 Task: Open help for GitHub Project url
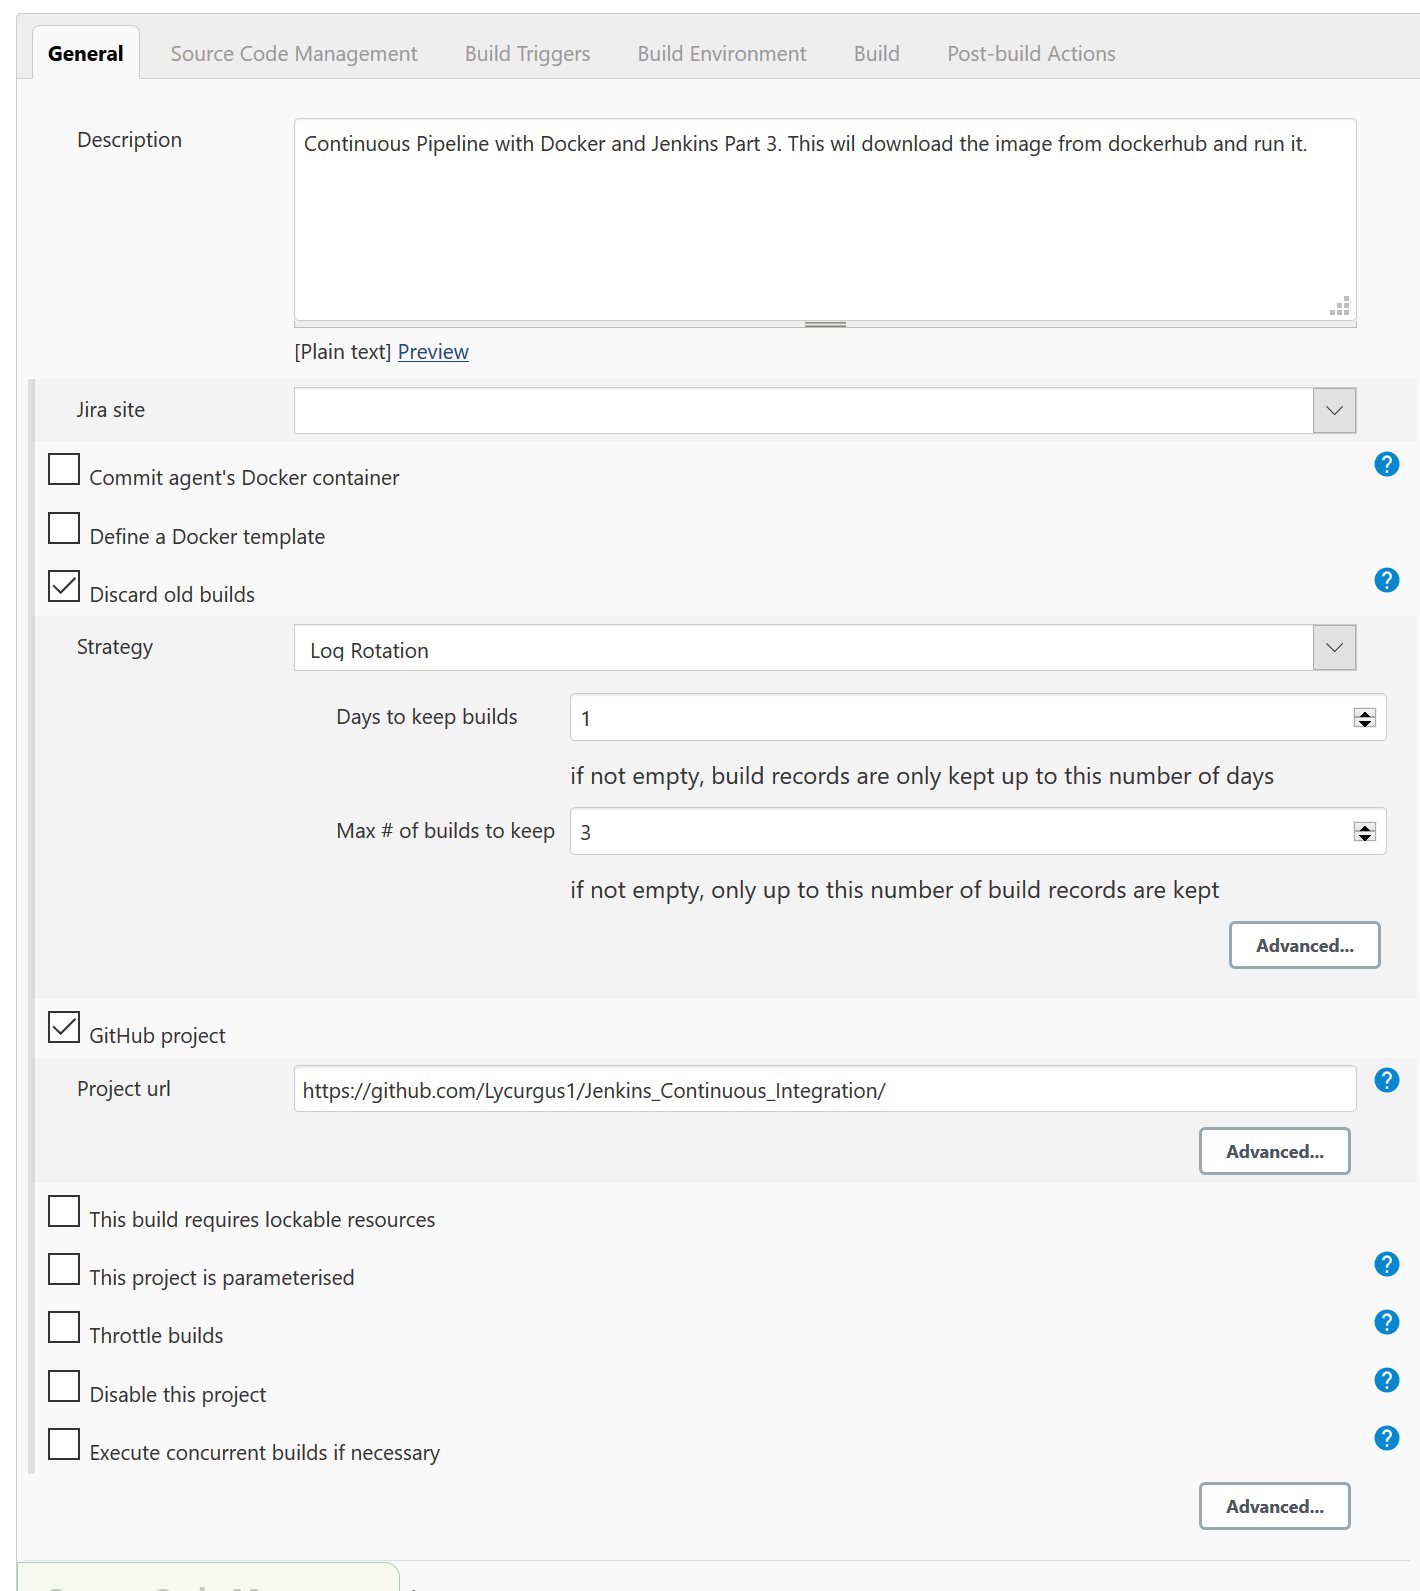(1386, 1080)
